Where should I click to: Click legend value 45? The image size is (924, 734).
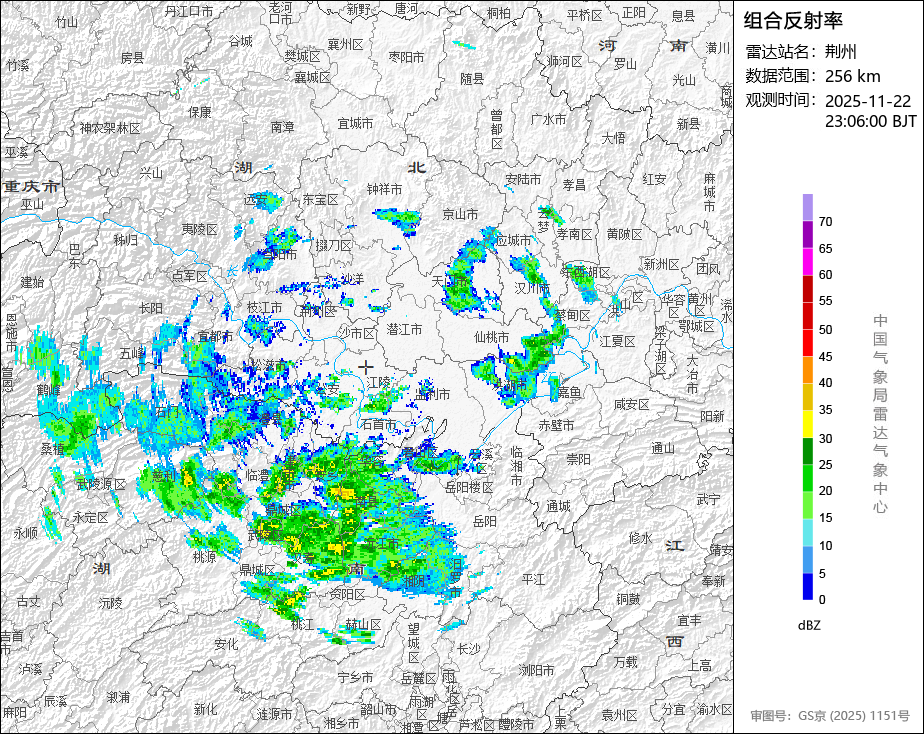click(x=825, y=356)
